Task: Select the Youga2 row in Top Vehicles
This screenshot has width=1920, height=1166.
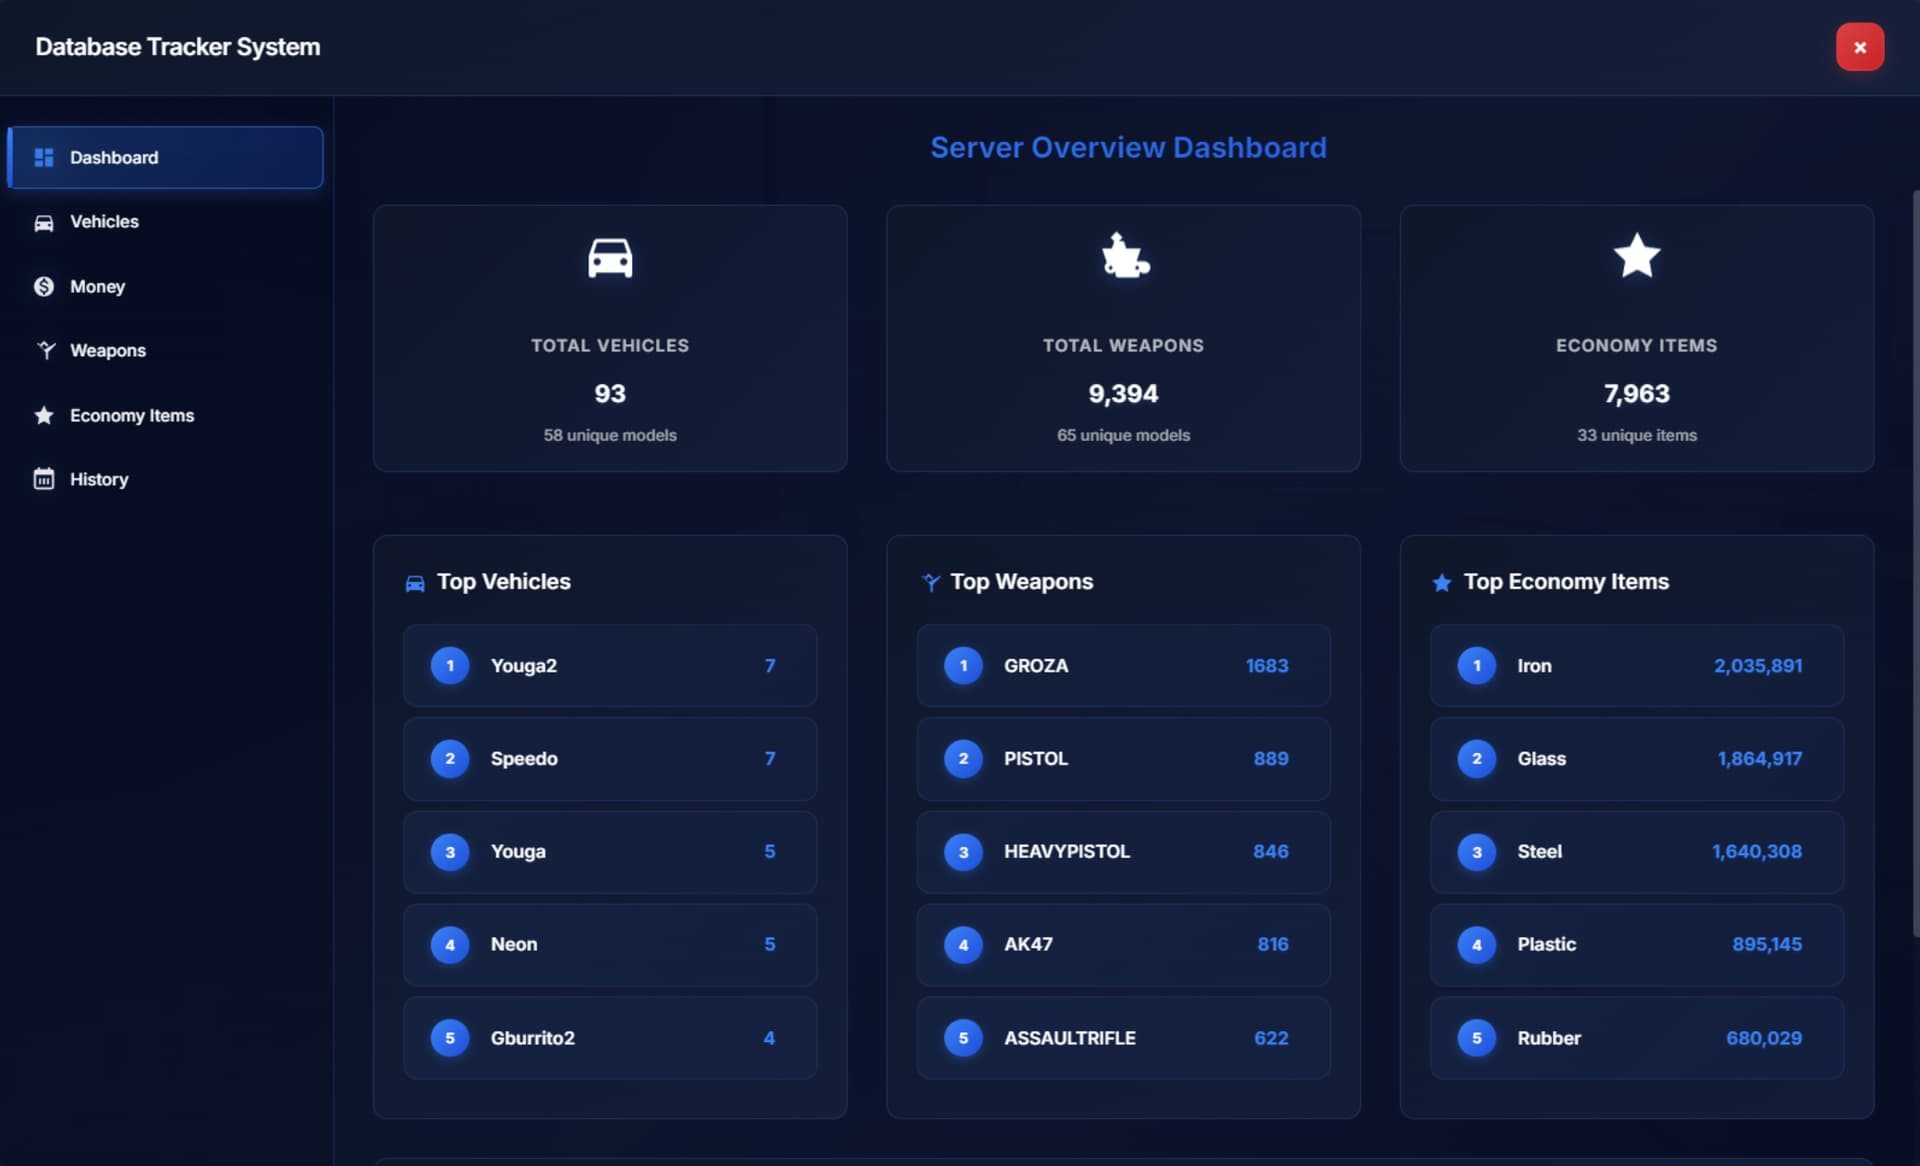Action: [610, 666]
